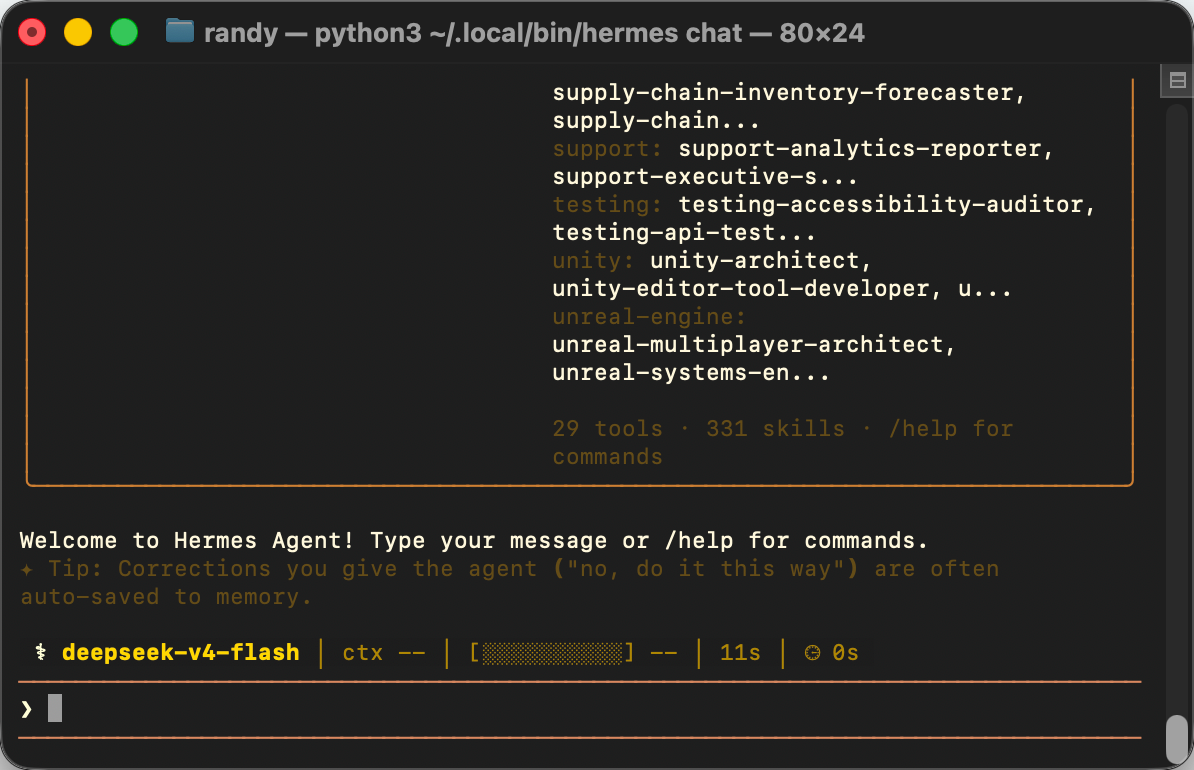The image size is (1194, 770).
Task: Click the terminal scrollbar thumb
Action: pyautogui.click(x=1177, y=737)
